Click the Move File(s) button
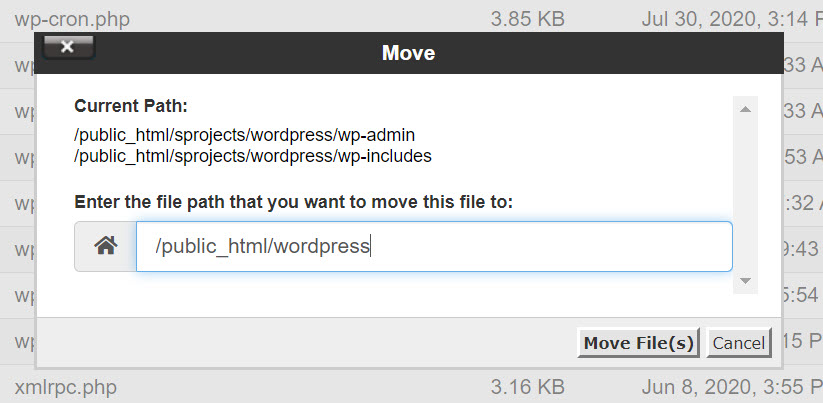Image resolution: width=823 pixels, height=403 pixels. click(x=638, y=343)
